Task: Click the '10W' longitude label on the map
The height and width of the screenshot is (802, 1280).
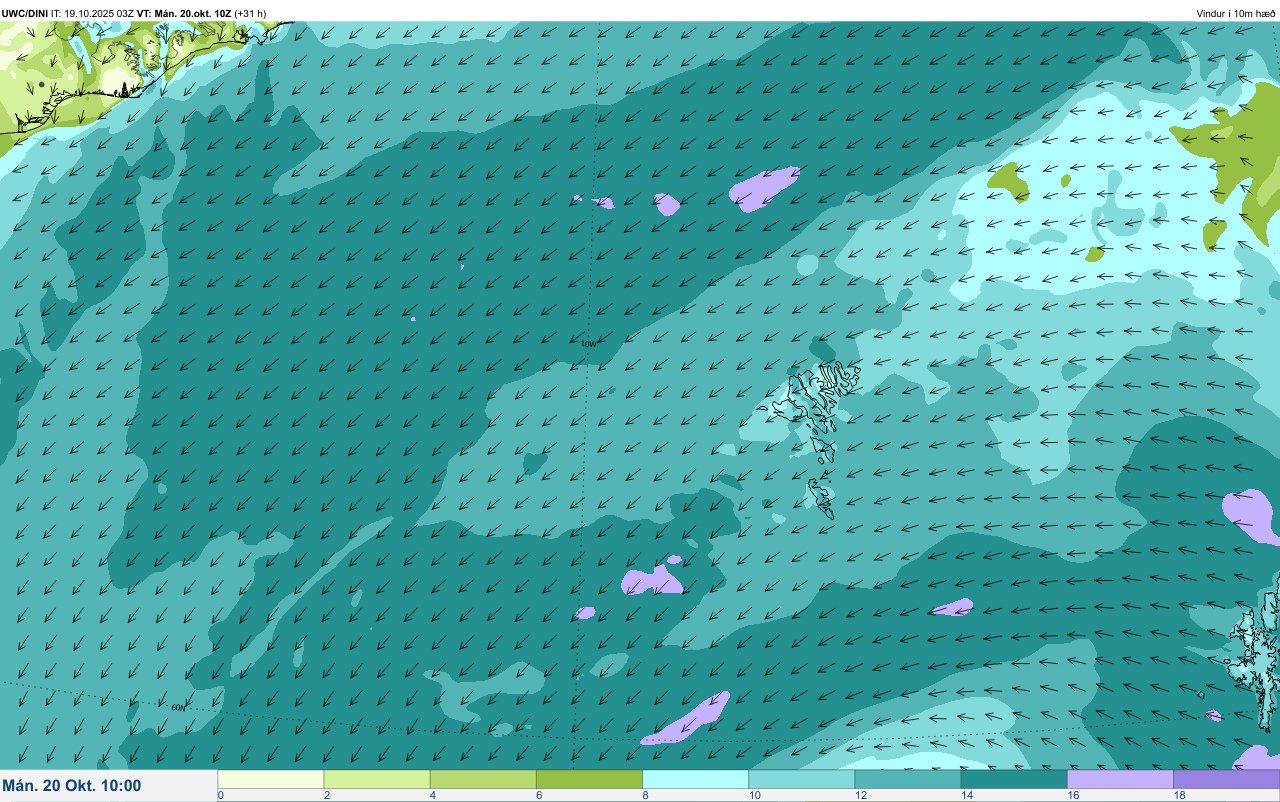Action: pos(588,344)
